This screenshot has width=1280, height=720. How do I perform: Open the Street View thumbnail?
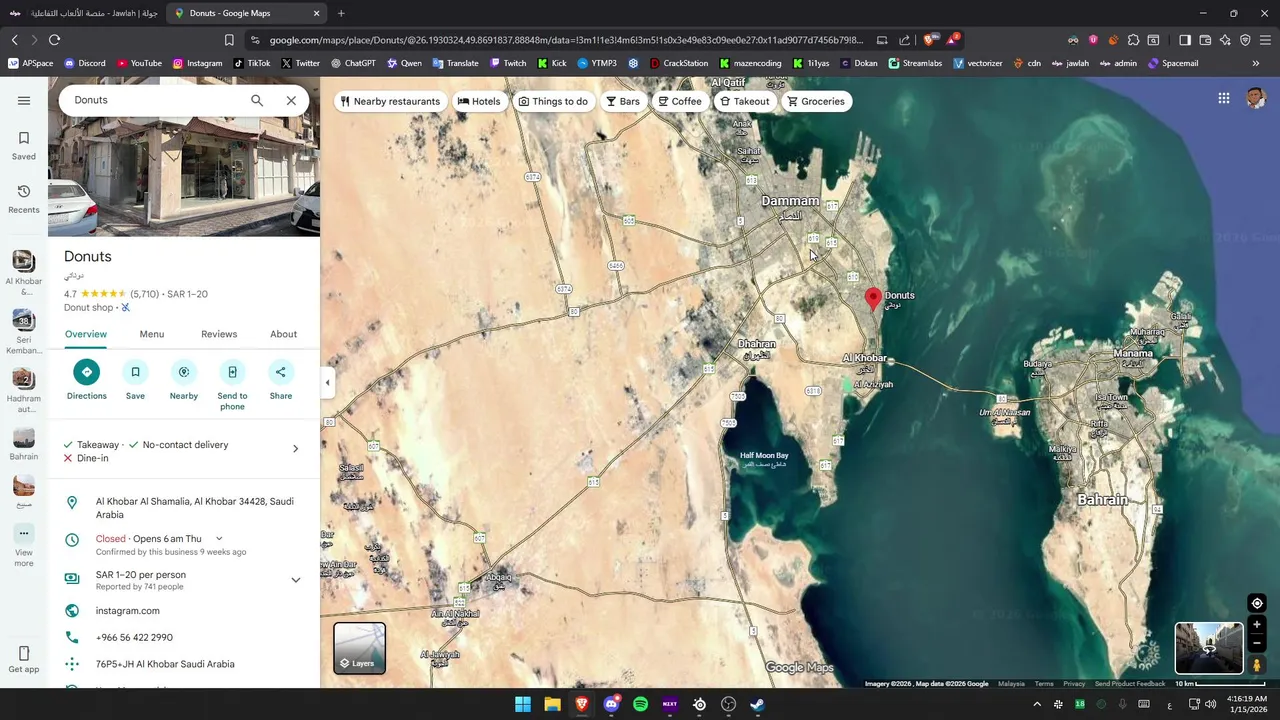[1209, 648]
